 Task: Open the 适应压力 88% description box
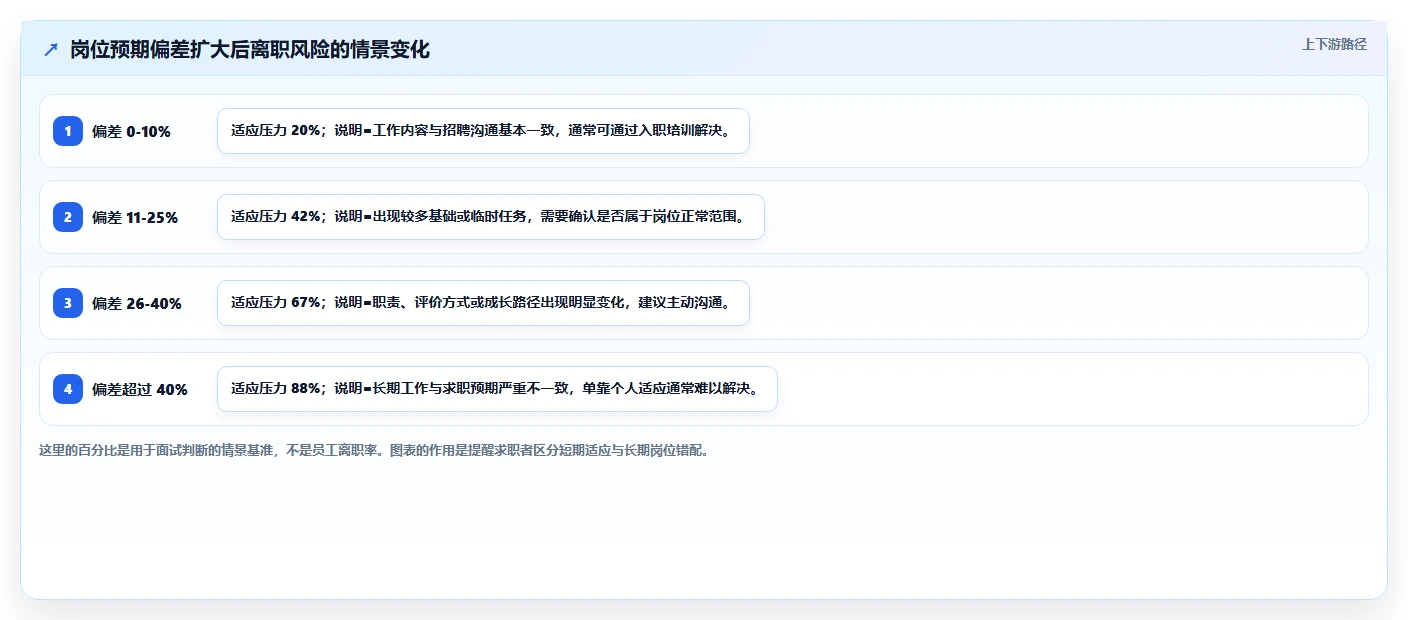[x=497, y=389]
